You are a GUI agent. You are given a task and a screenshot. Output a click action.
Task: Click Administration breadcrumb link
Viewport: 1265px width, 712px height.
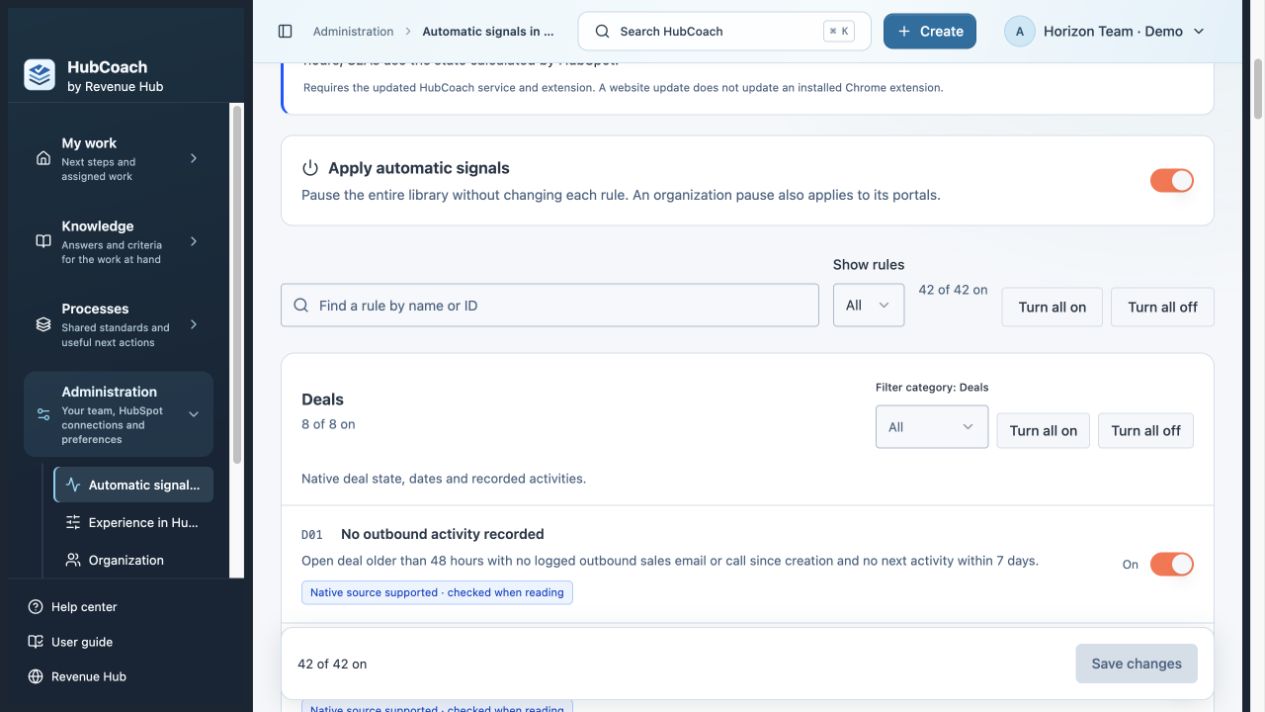pyautogui.click(x=353, y=31)
